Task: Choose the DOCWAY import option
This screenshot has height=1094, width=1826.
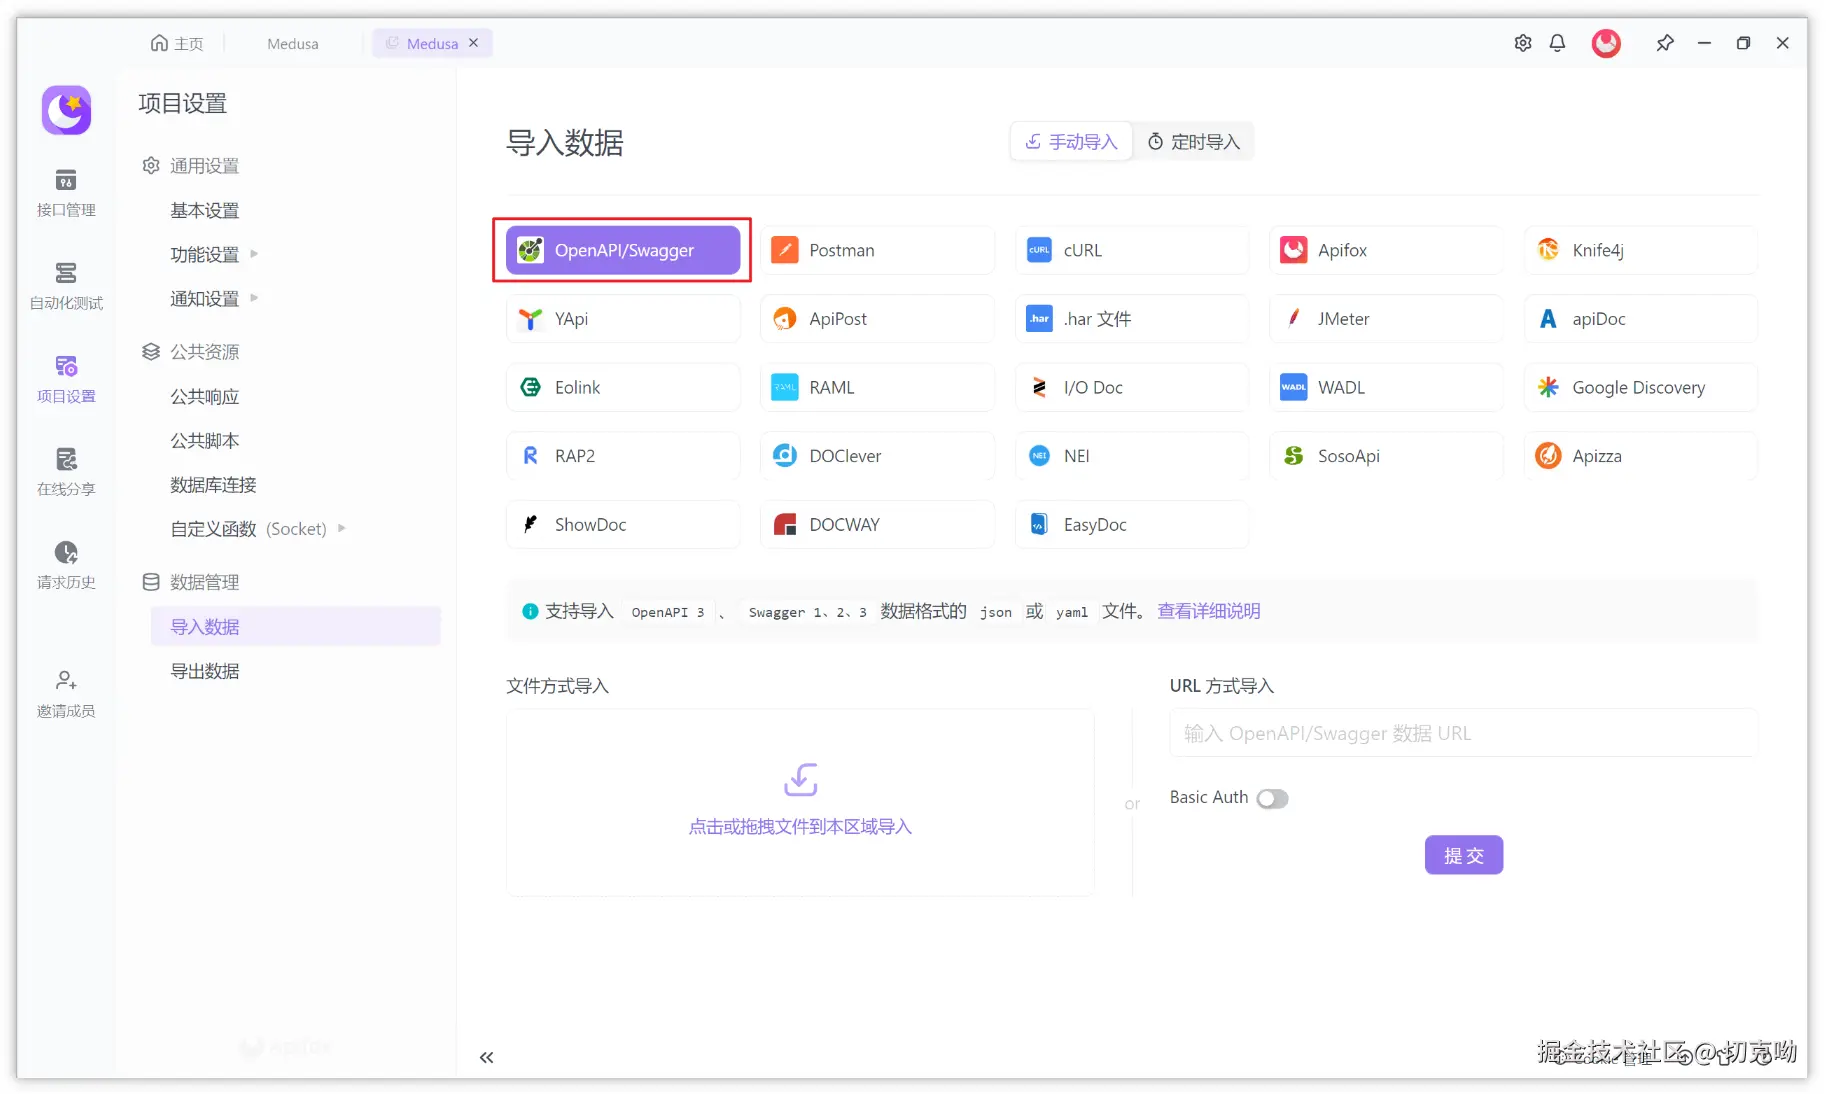Action: tap(877, 524)
